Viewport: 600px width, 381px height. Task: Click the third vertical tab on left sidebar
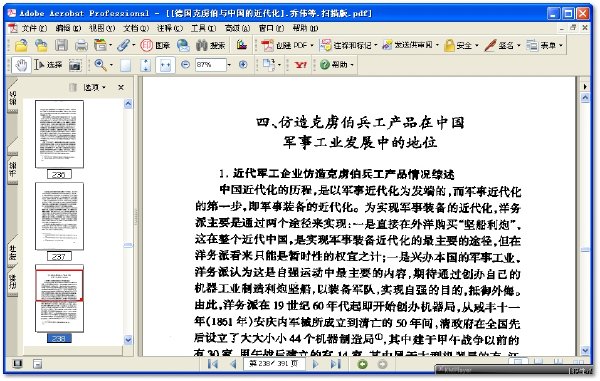[x=13, y=252]
